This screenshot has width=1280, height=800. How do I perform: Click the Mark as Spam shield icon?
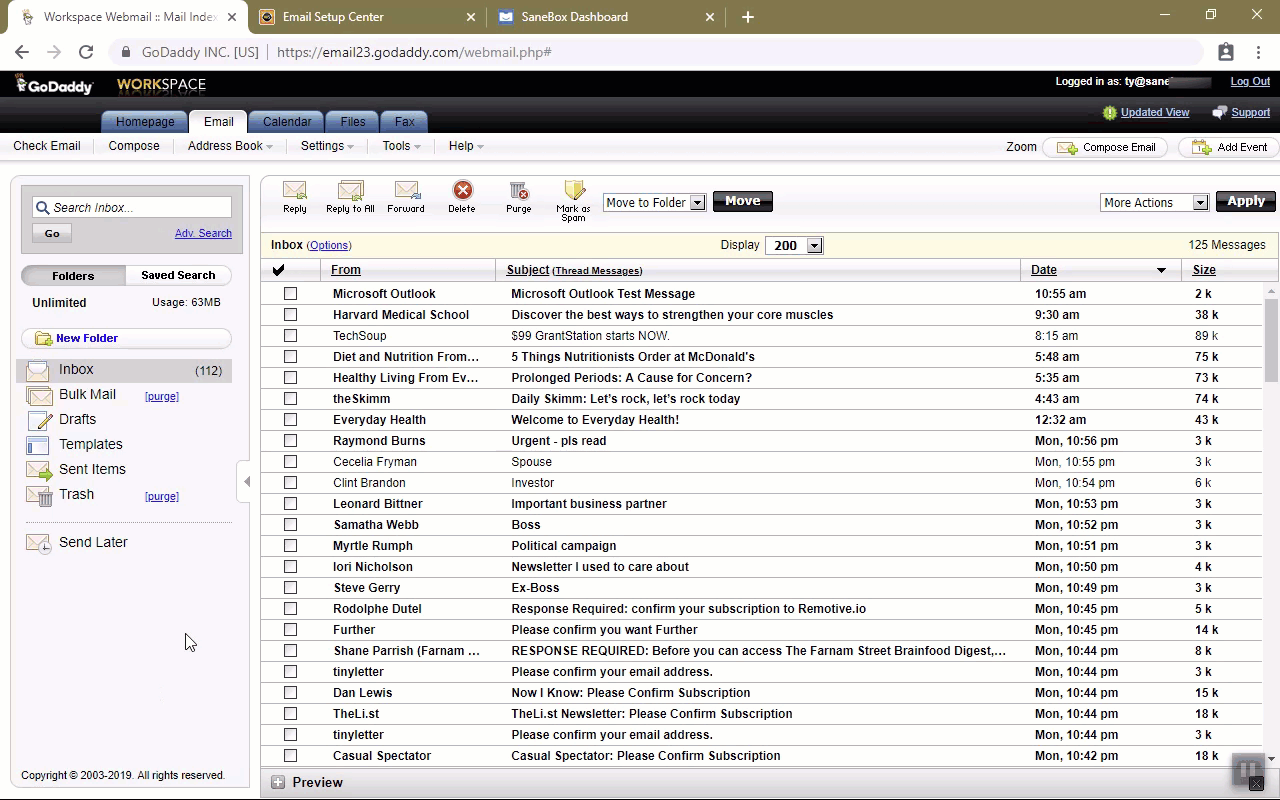click(574, 190)
